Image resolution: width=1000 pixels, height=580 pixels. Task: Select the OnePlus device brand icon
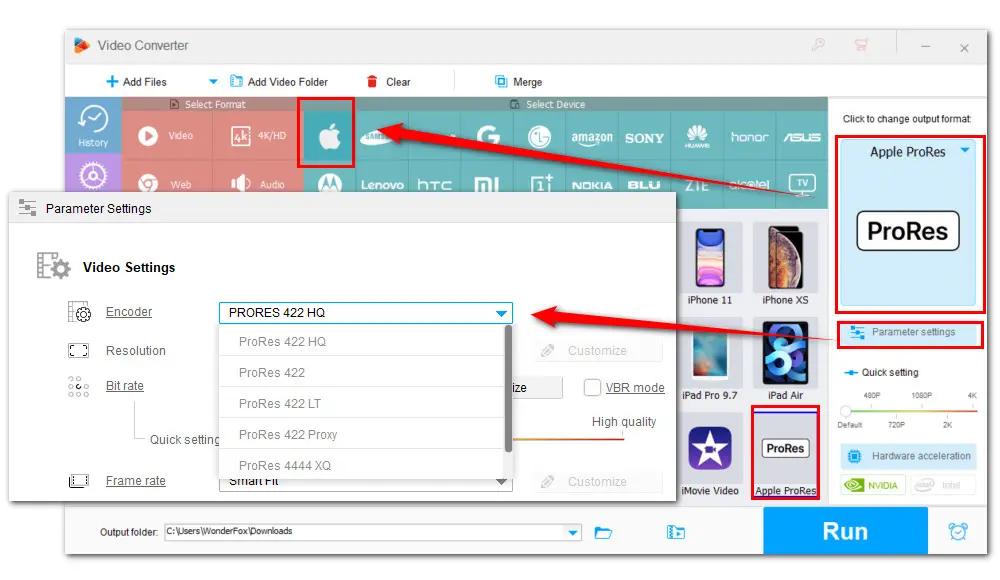(541, 184)
